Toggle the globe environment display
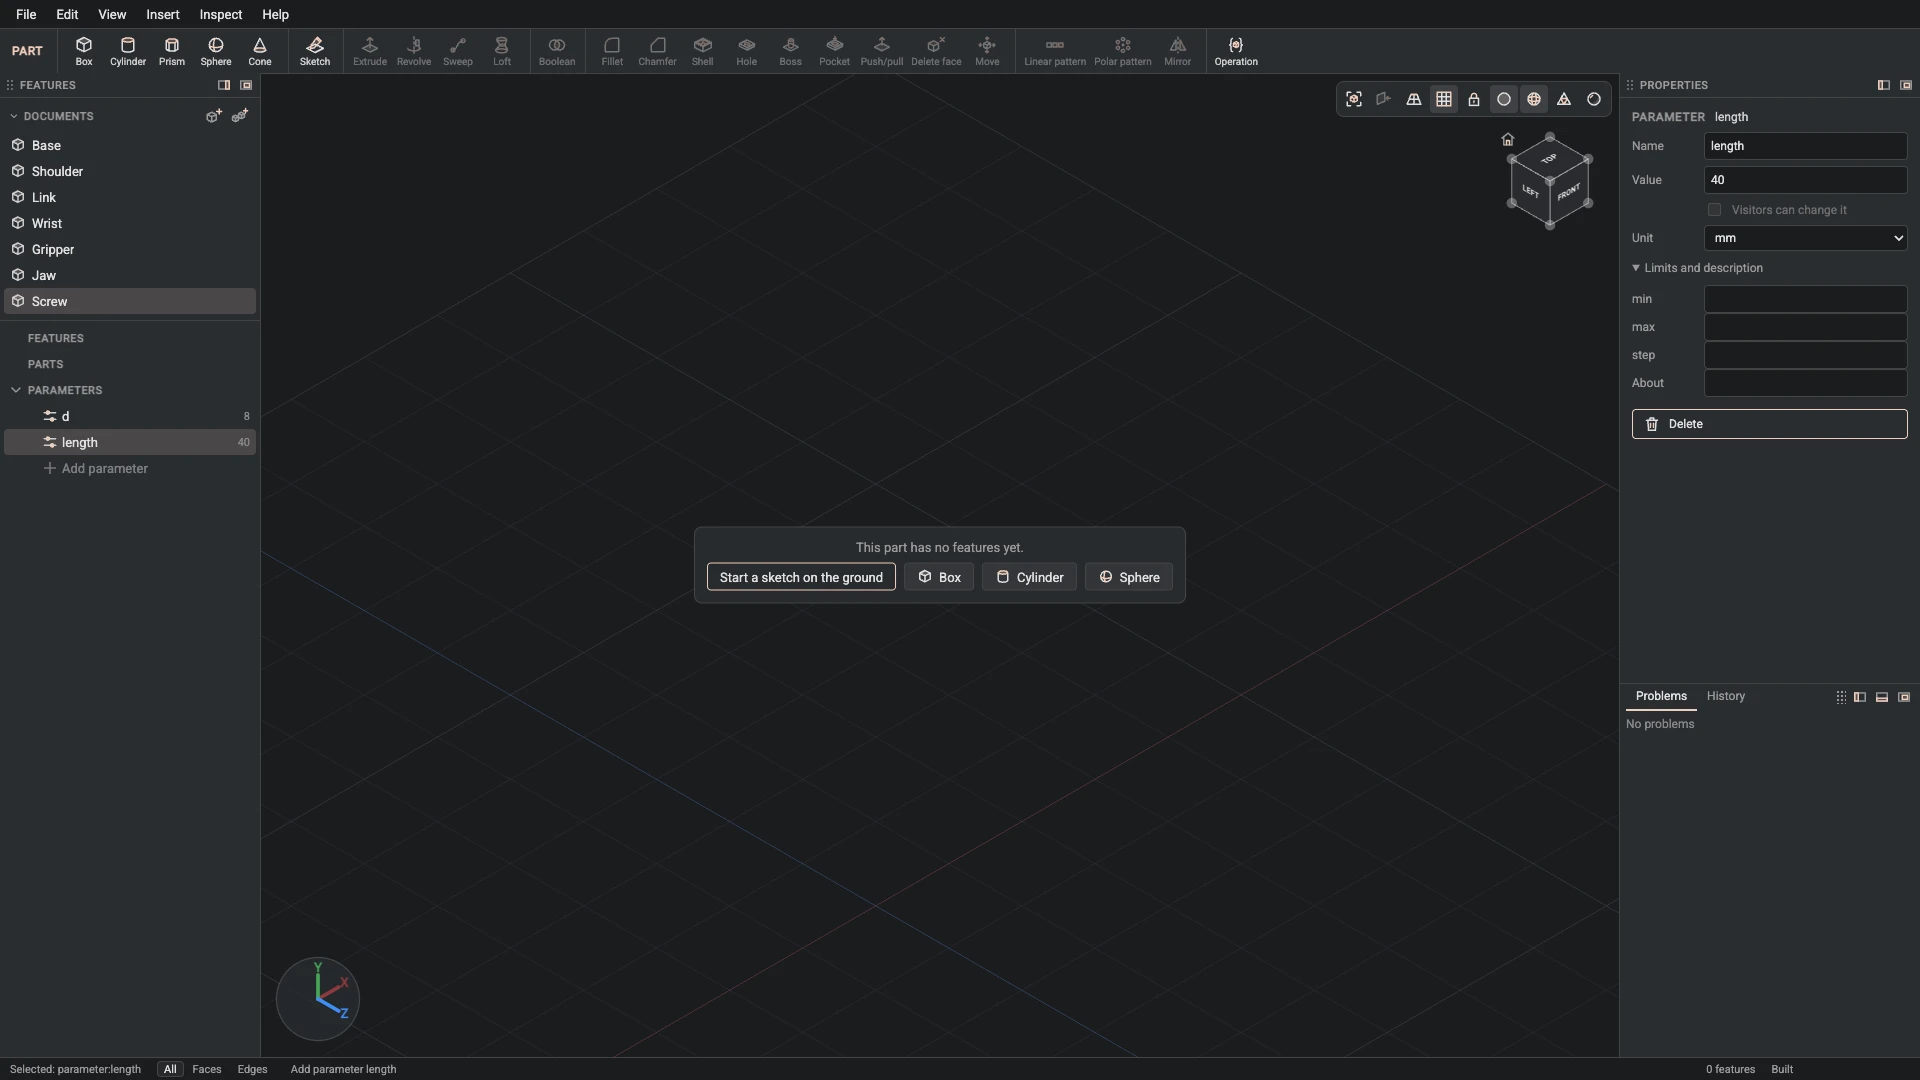This screenshot has height=1080, width=1920. pos(1534,99)
